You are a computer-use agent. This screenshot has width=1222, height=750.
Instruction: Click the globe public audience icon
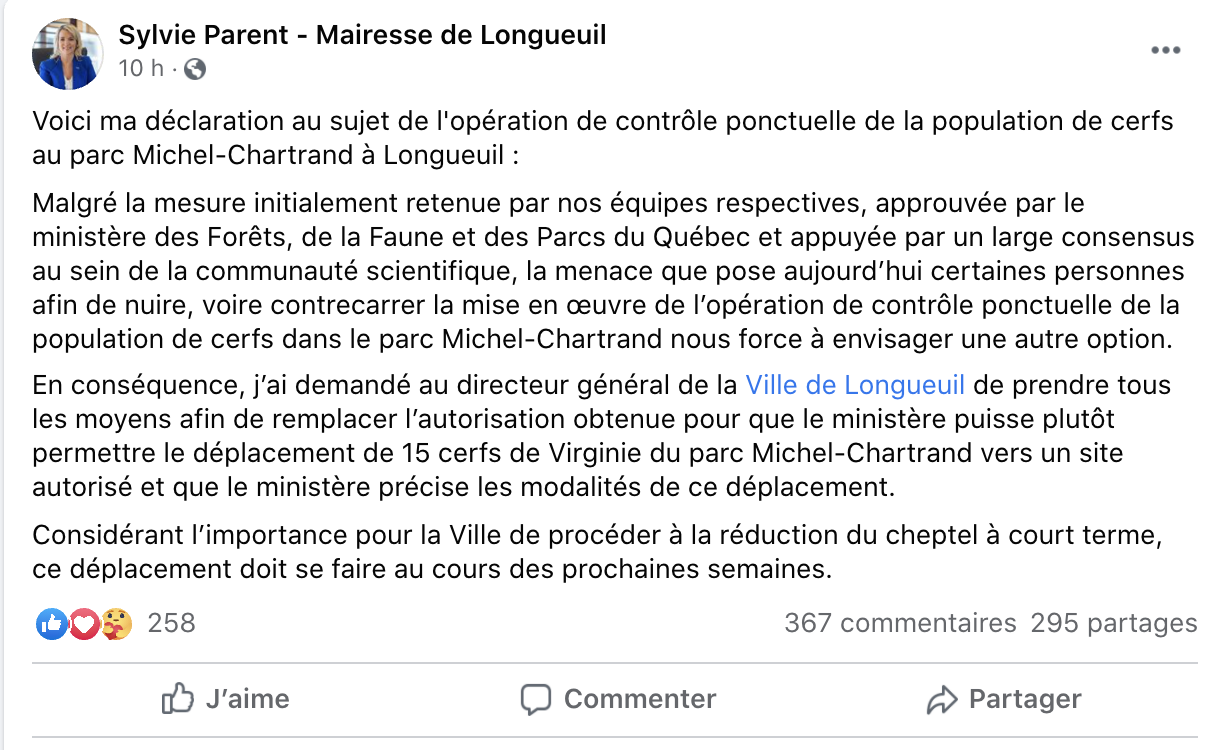[195, 69]
